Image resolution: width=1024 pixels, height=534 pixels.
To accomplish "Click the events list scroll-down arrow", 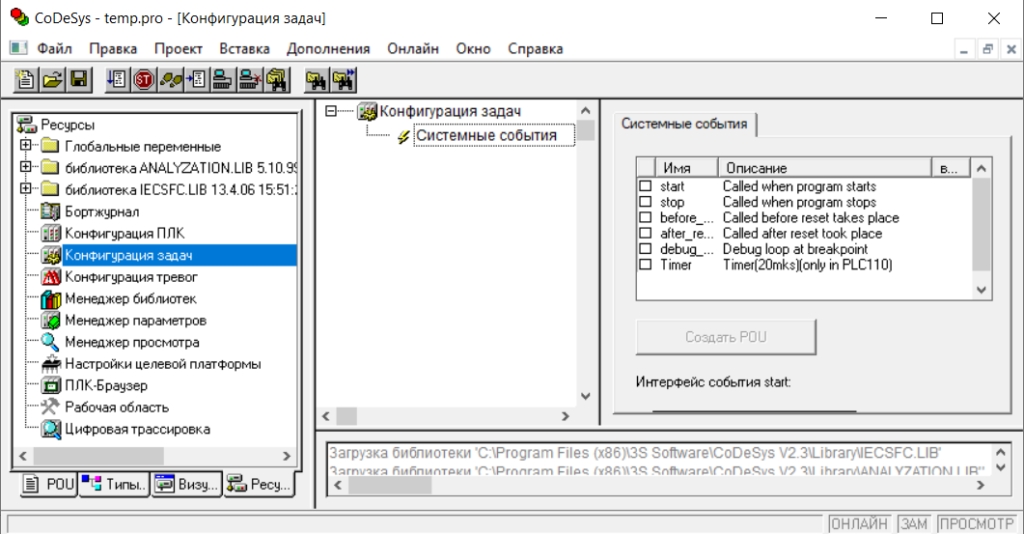I will pos(981,290).
